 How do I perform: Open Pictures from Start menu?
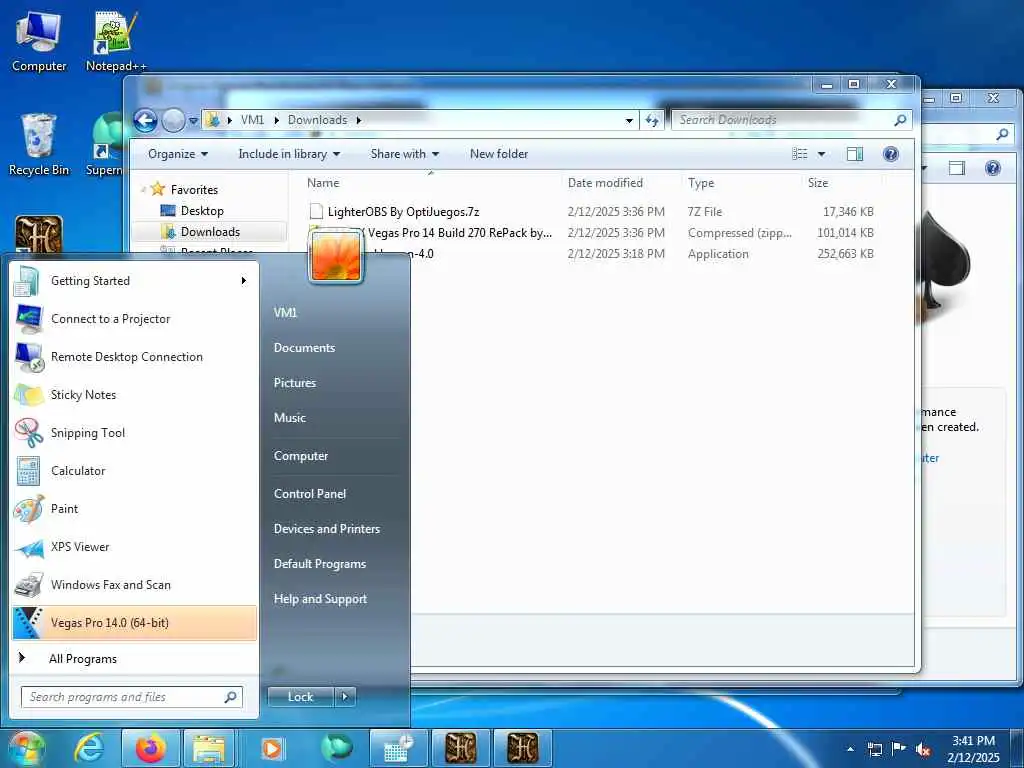tap(295, 383)
